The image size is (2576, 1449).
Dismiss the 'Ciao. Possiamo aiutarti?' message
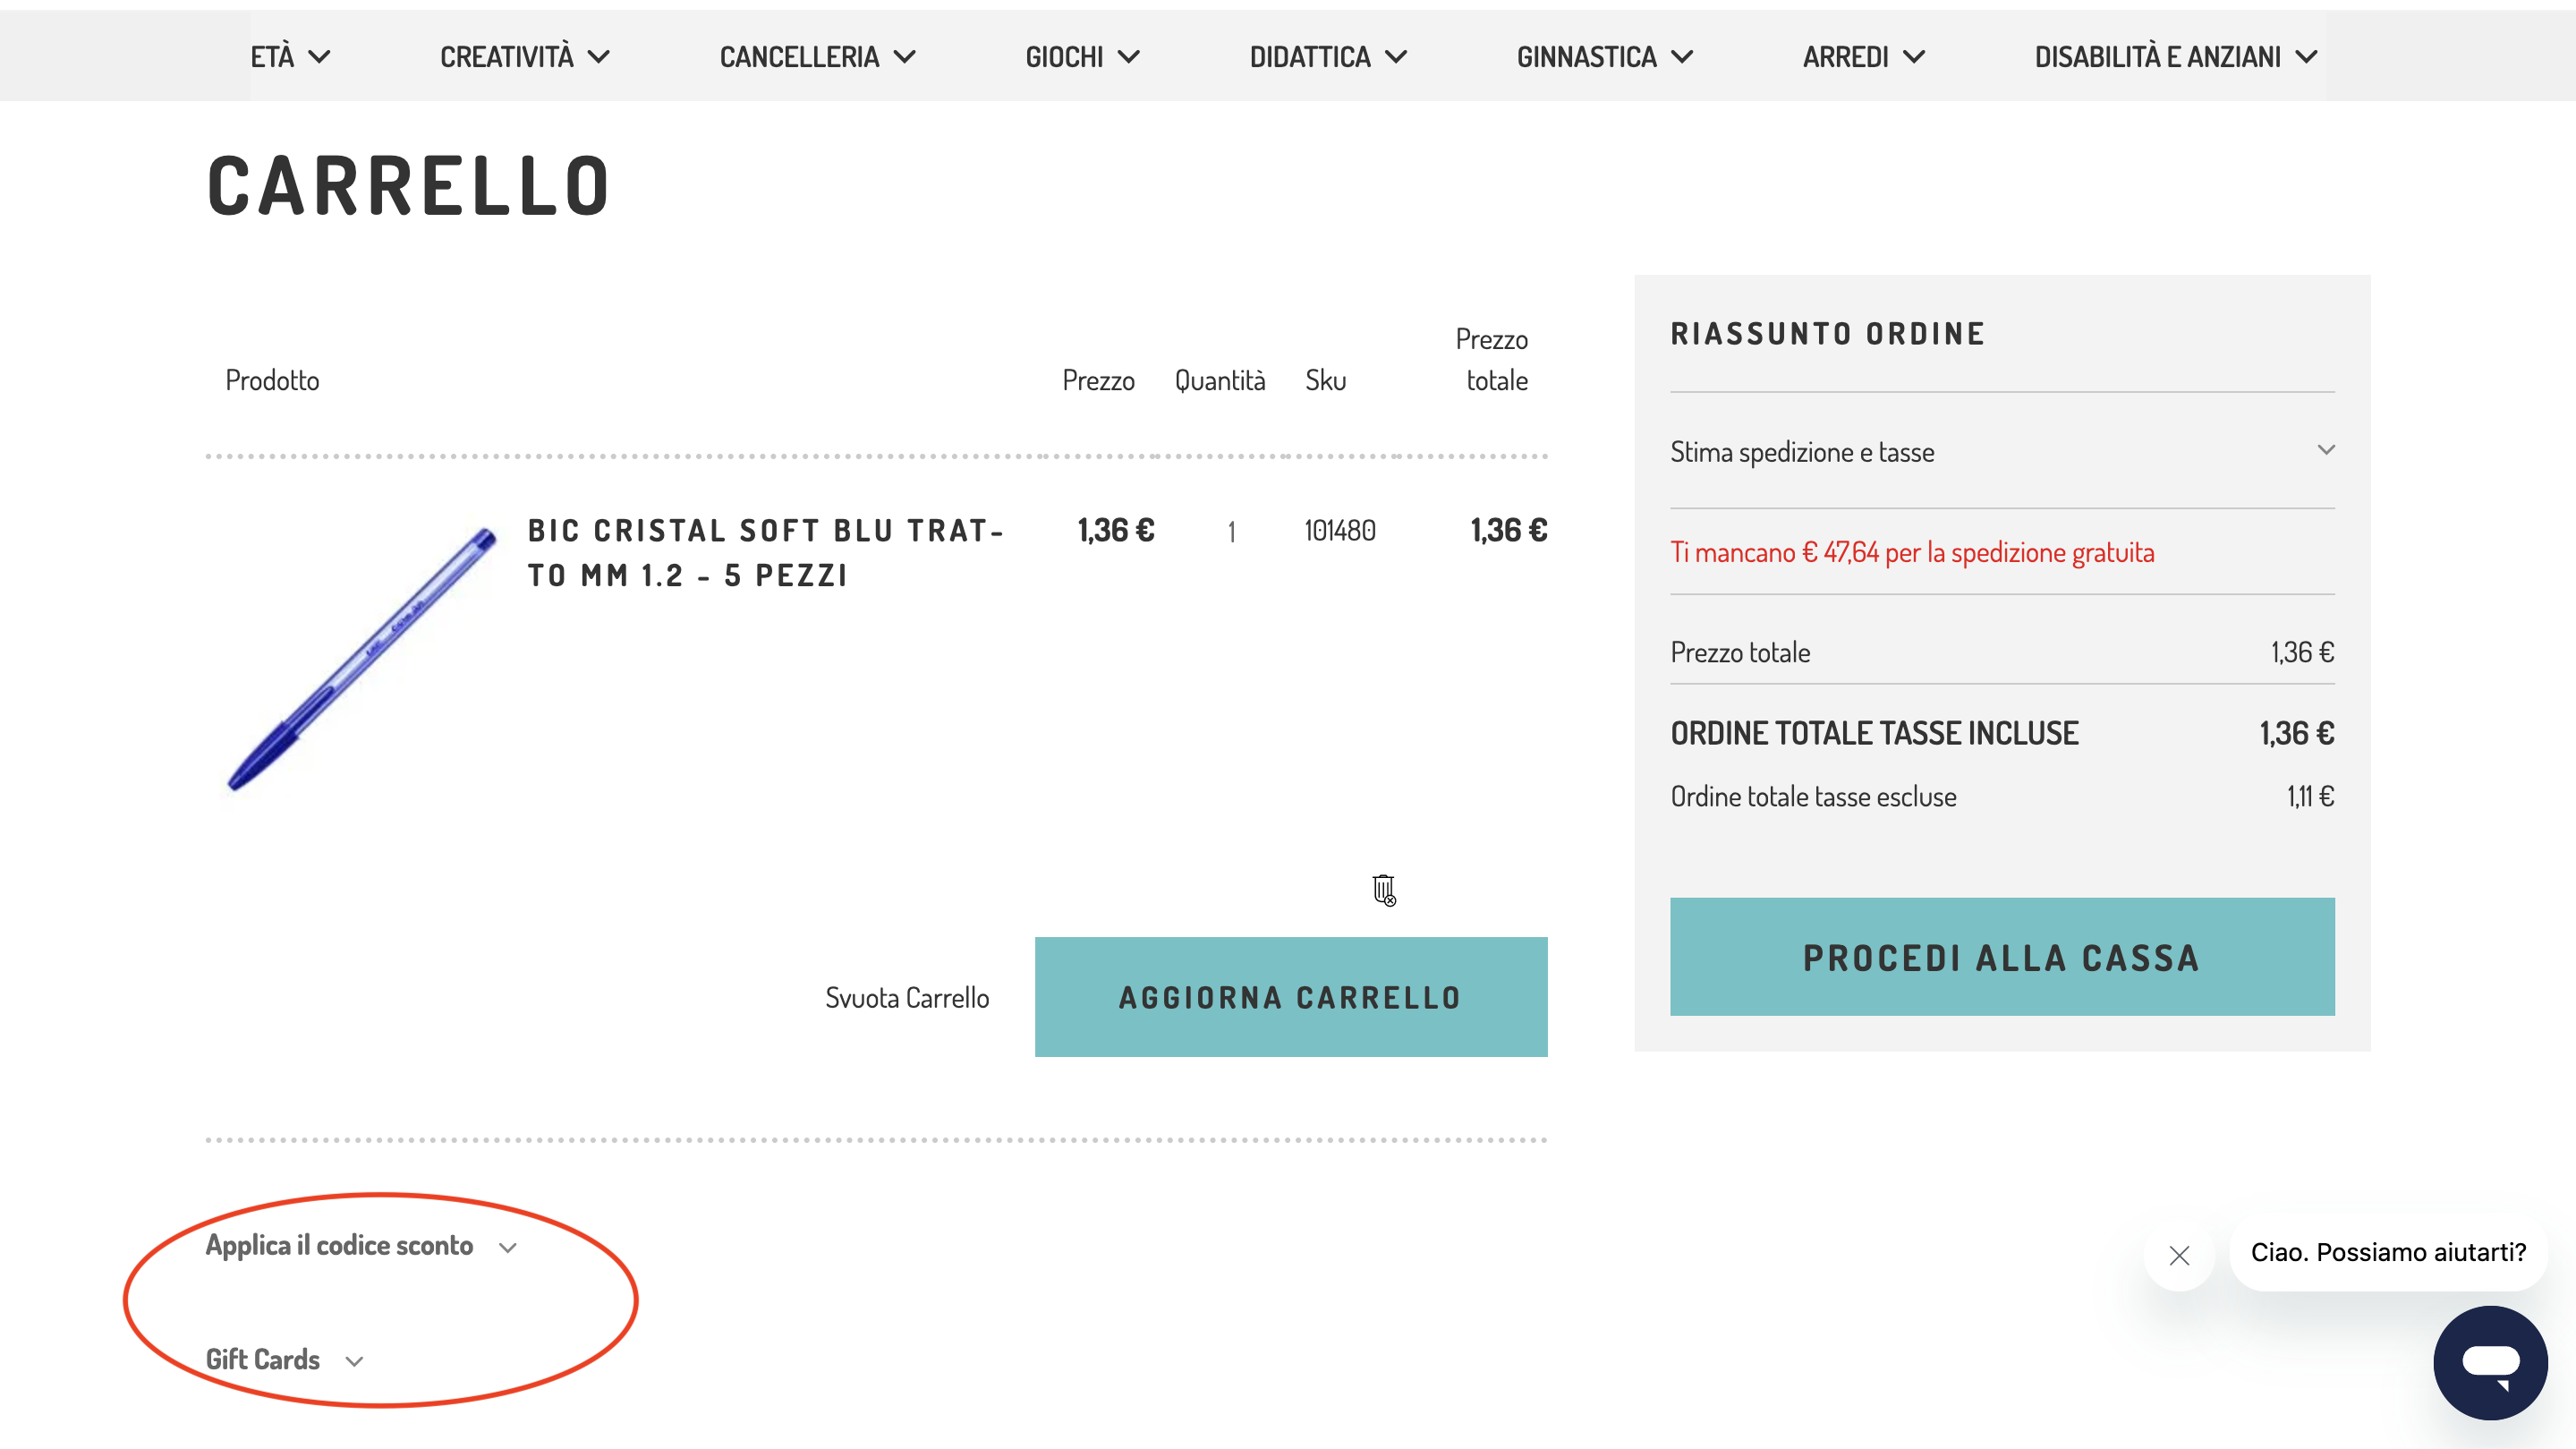pyautogui.click(x=2179, y=1255)
